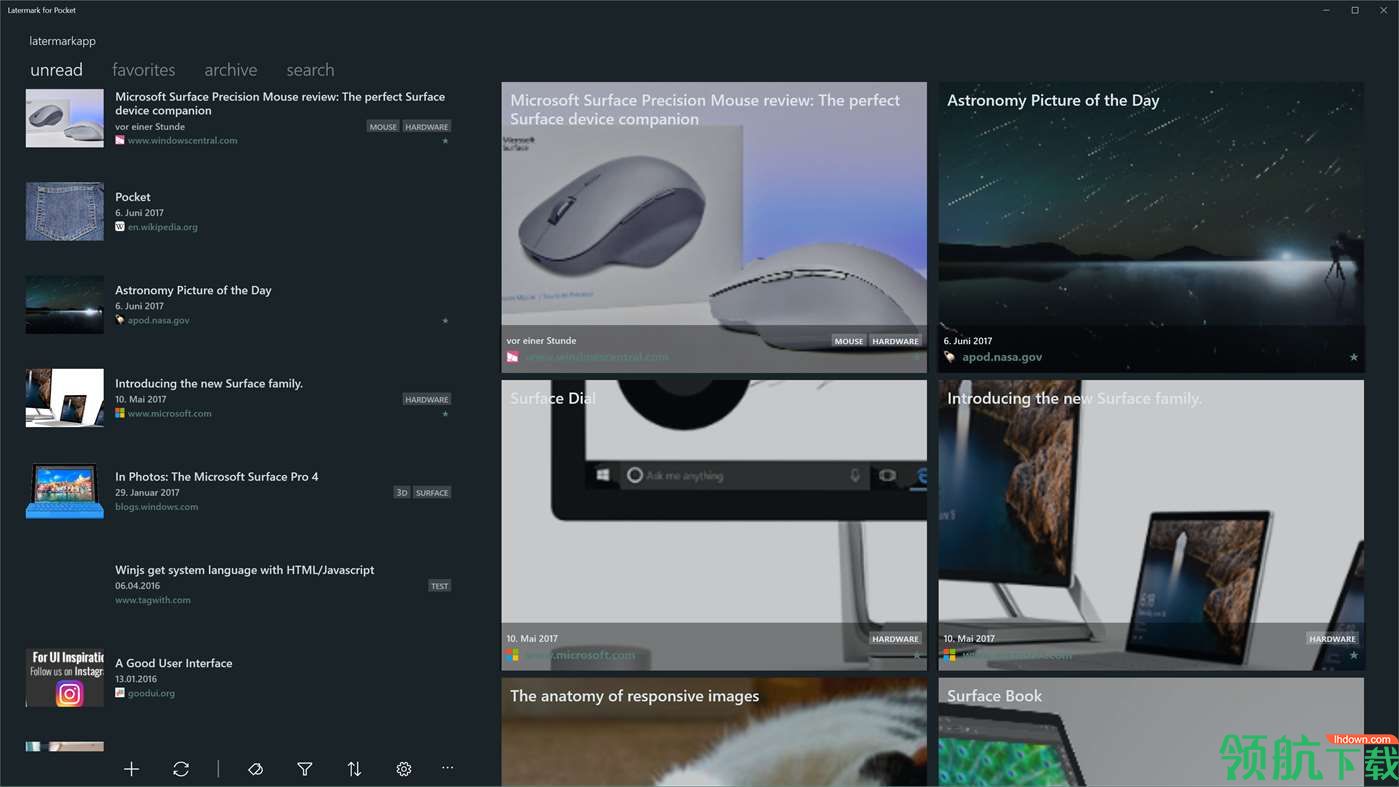Toggle the star on the Surface family tile
1399x787 pixels.
point(1354,655)
